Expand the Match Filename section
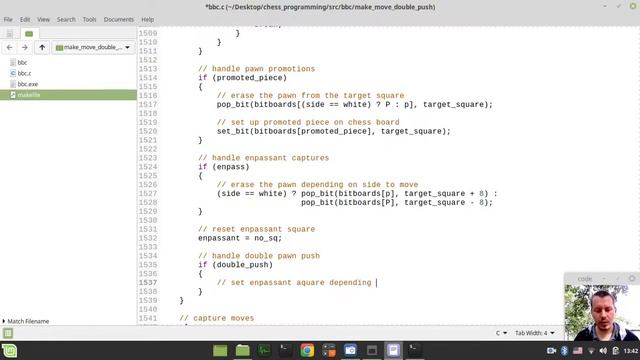The image size is (640, 360). pos(26,321)
